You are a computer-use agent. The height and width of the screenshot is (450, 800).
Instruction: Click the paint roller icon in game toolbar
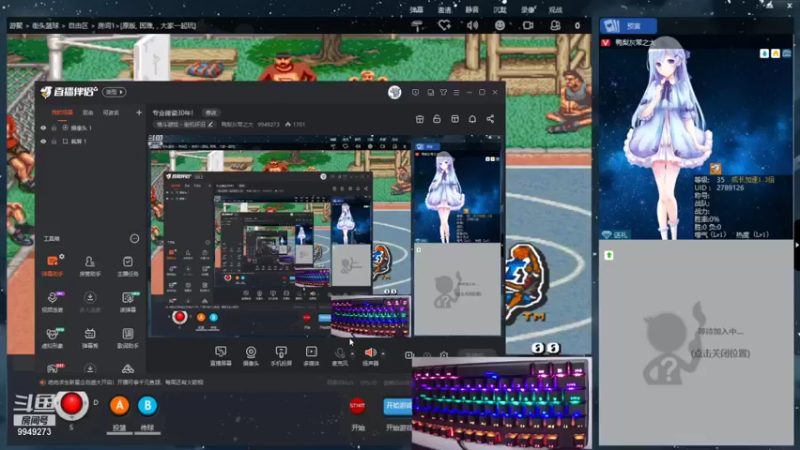[x=417, y=25]
